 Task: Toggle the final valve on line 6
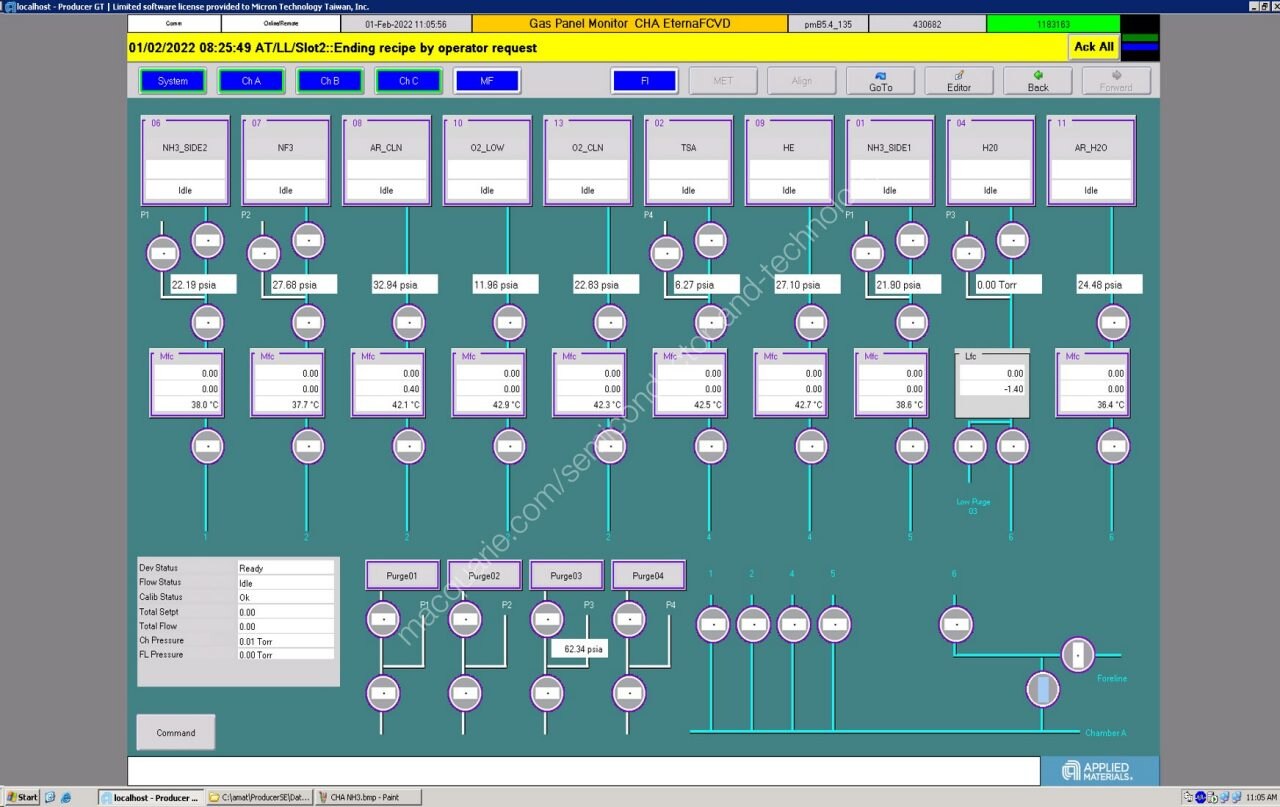[956, 625]
